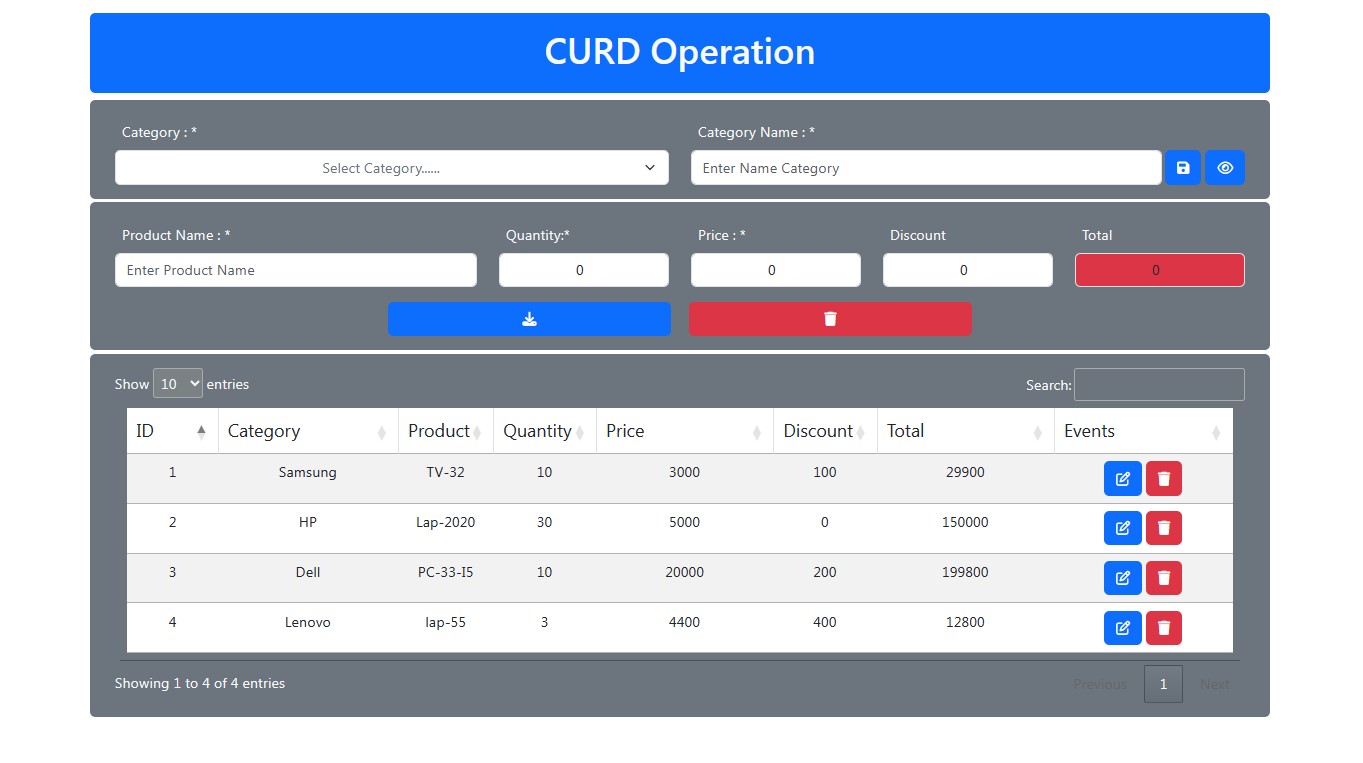The height and width of the screenshot is (763, 1363).
Task: Edit the Lenovo lap-55 row
Action: click(1122, 628)
